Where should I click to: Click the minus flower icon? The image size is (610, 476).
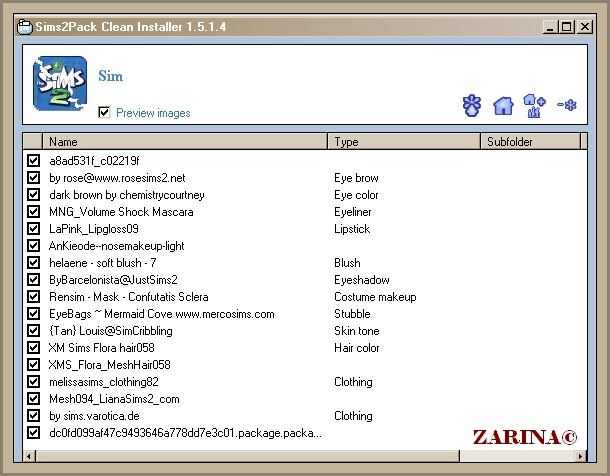(x=566, y=105)
